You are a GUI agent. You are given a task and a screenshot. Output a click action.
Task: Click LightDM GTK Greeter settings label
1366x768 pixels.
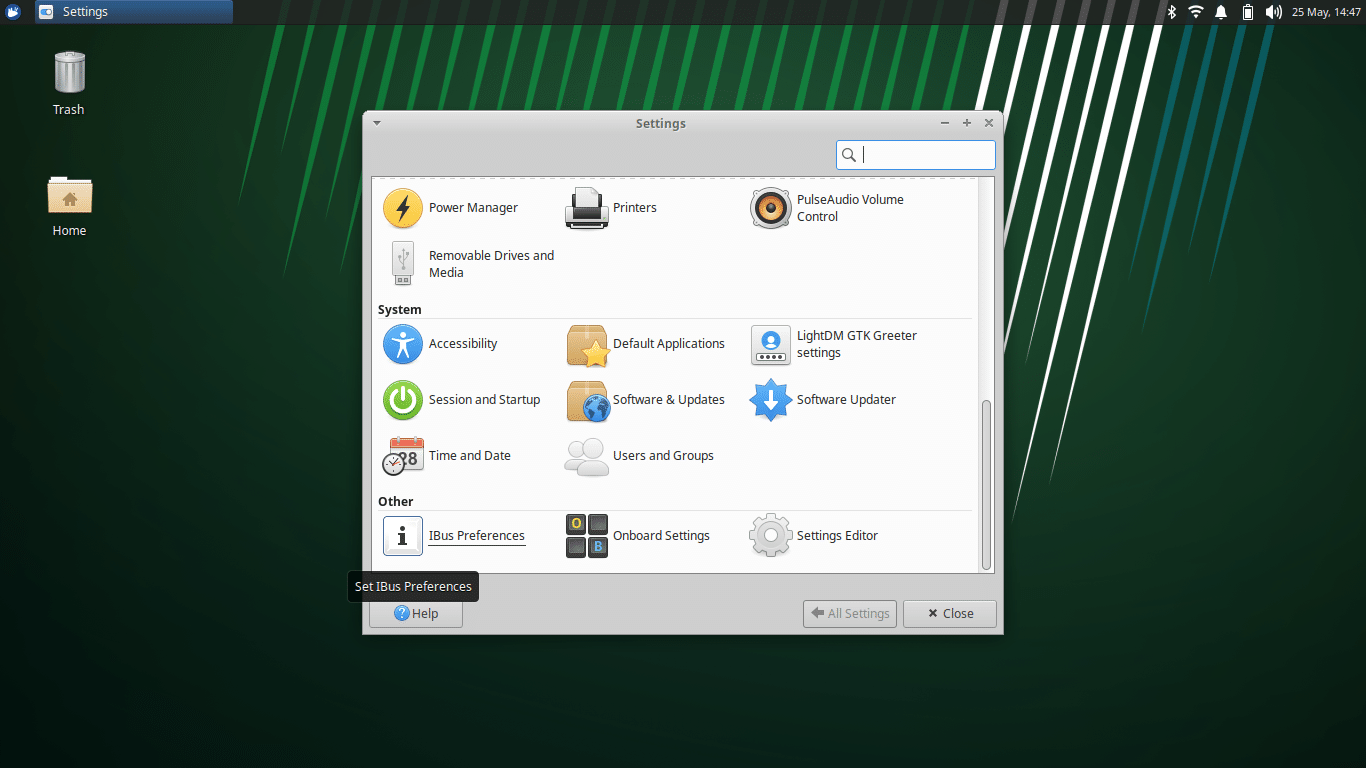[x=857, y=344]
